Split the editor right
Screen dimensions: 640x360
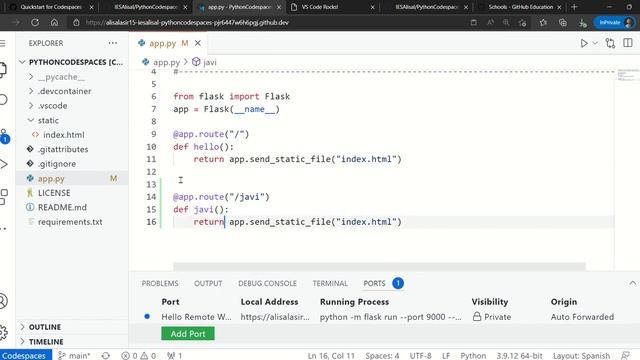(628, 43)
